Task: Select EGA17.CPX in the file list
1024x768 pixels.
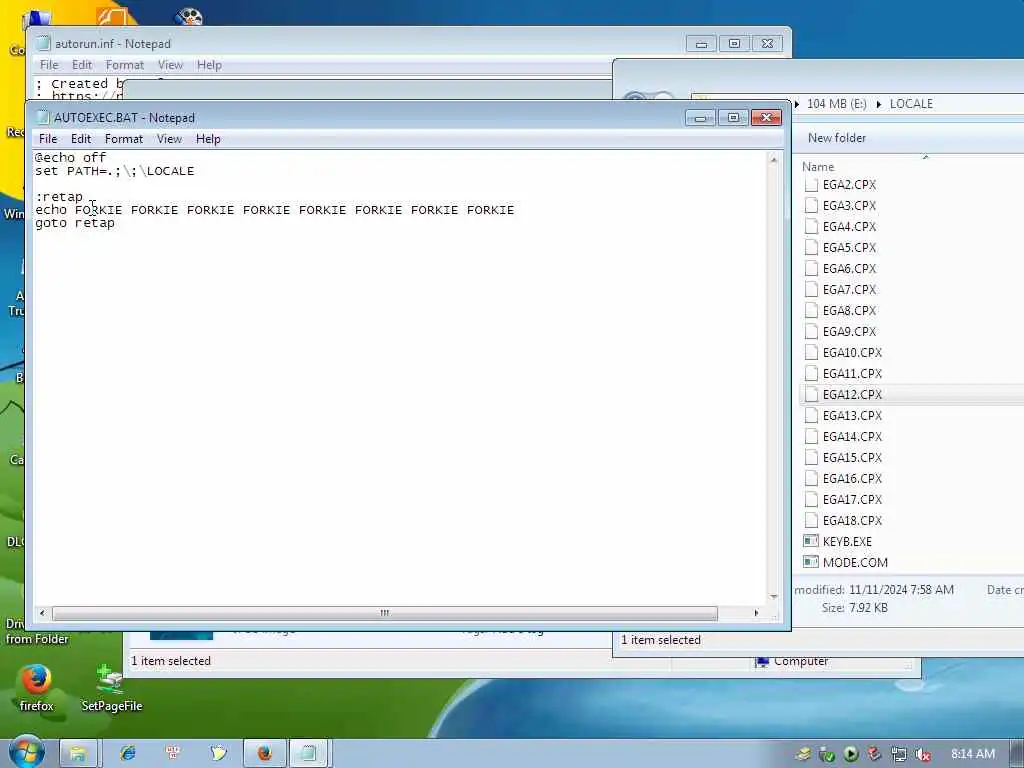Action: tap(852, 500)
